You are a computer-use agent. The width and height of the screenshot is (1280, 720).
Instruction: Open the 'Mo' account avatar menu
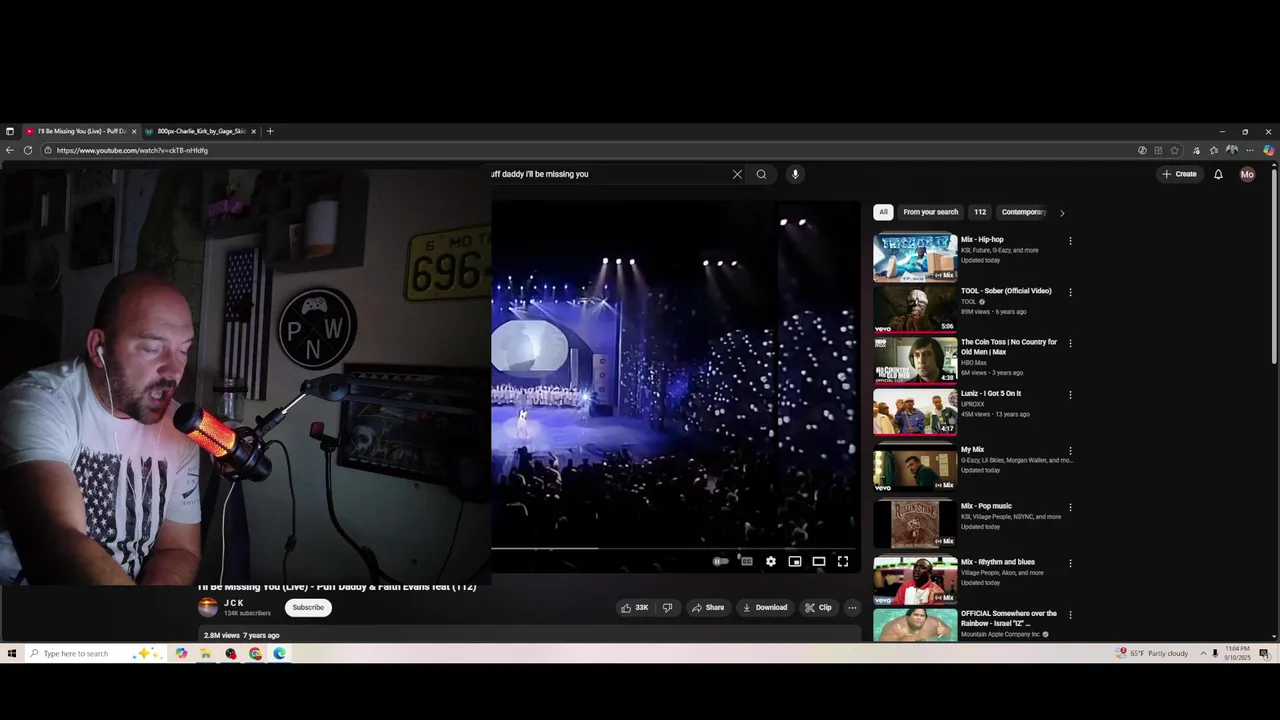point(1247,174)
